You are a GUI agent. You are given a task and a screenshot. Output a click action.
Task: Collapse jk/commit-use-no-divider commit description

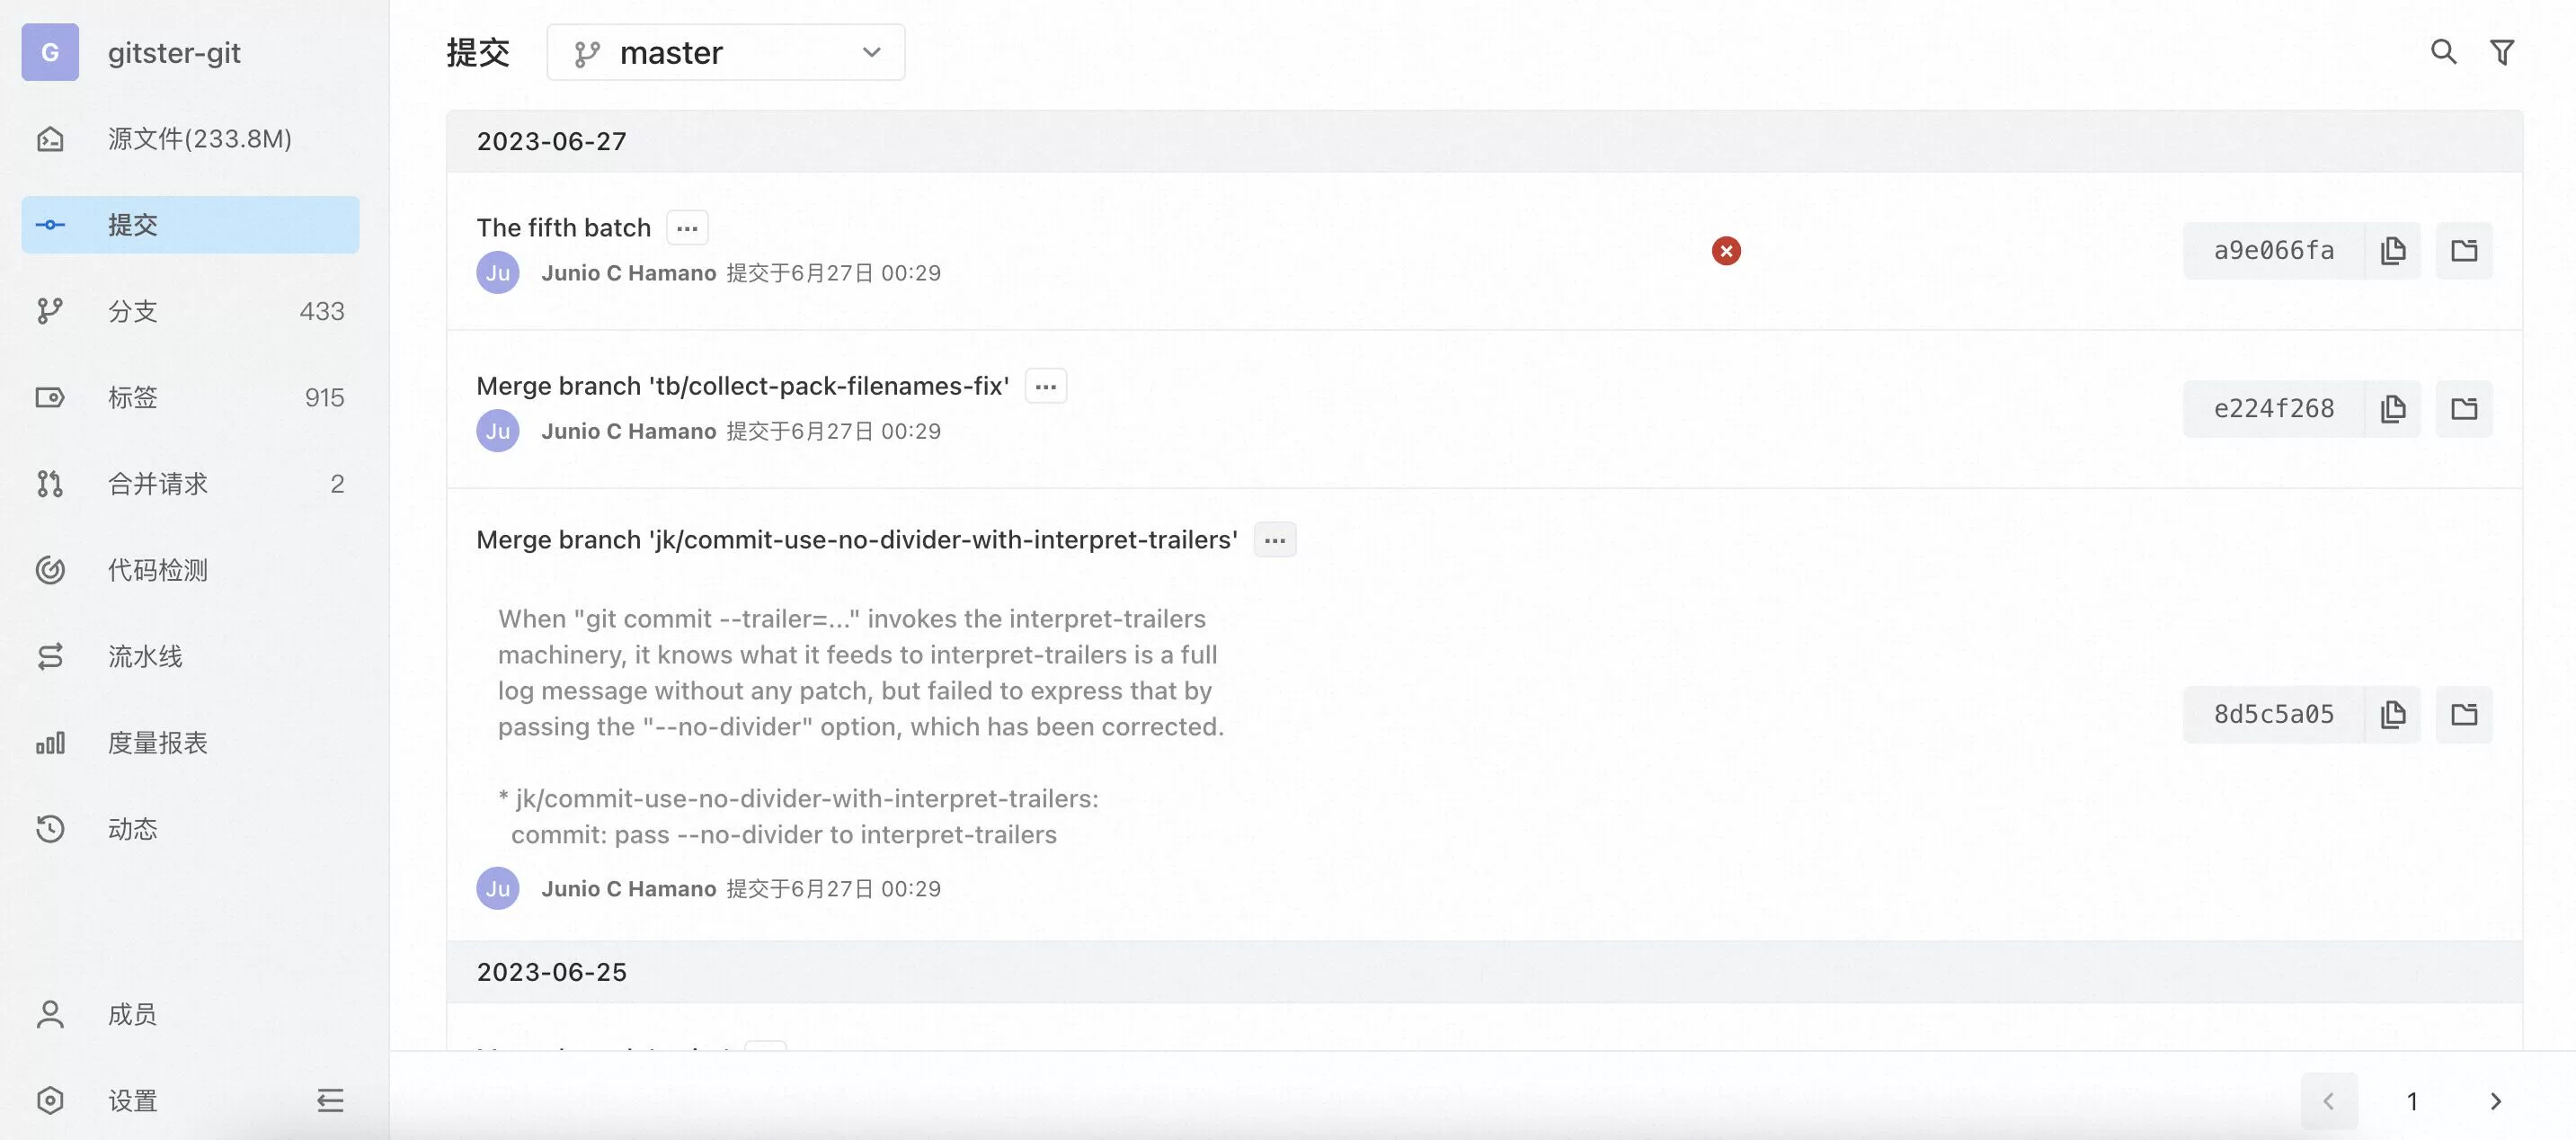(1275, 540)
